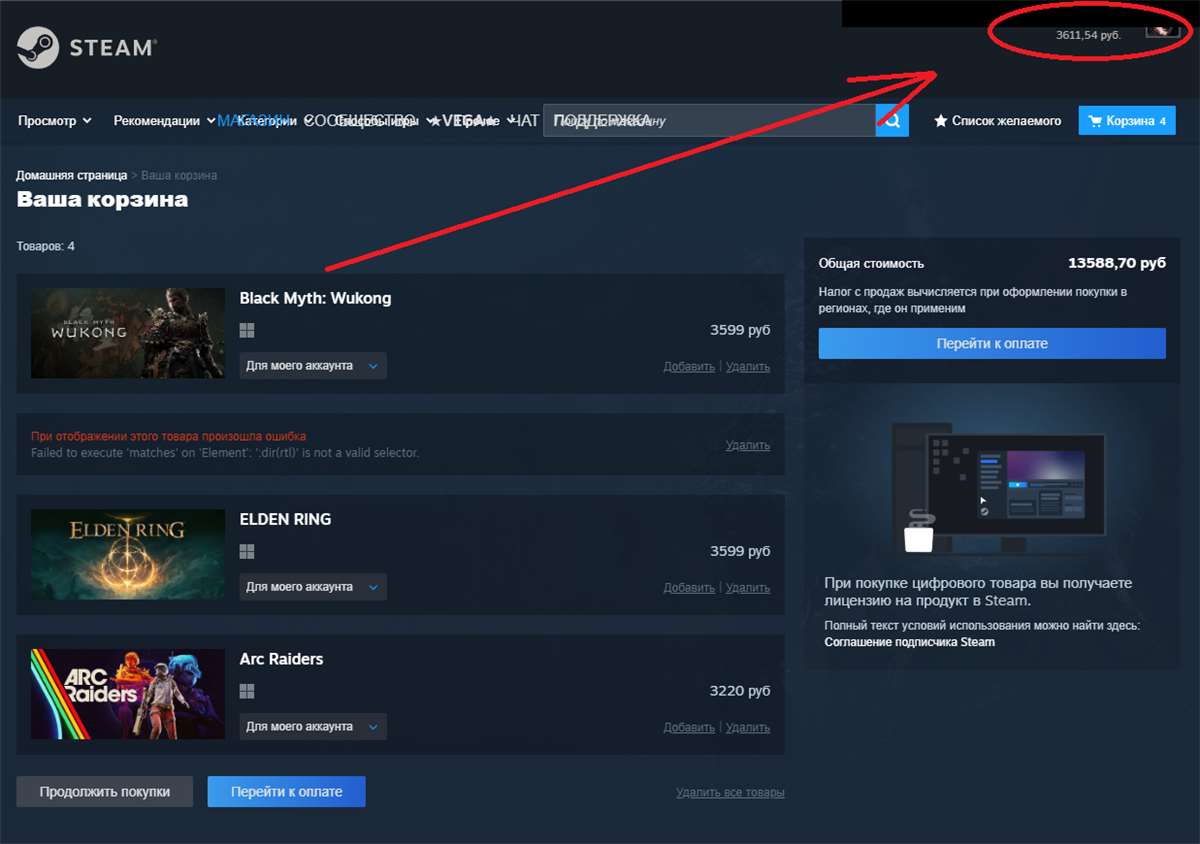Click 'Удалить' for ELDEN RING
This screenshot has width=1200, height=844.
tap(748, 588)
